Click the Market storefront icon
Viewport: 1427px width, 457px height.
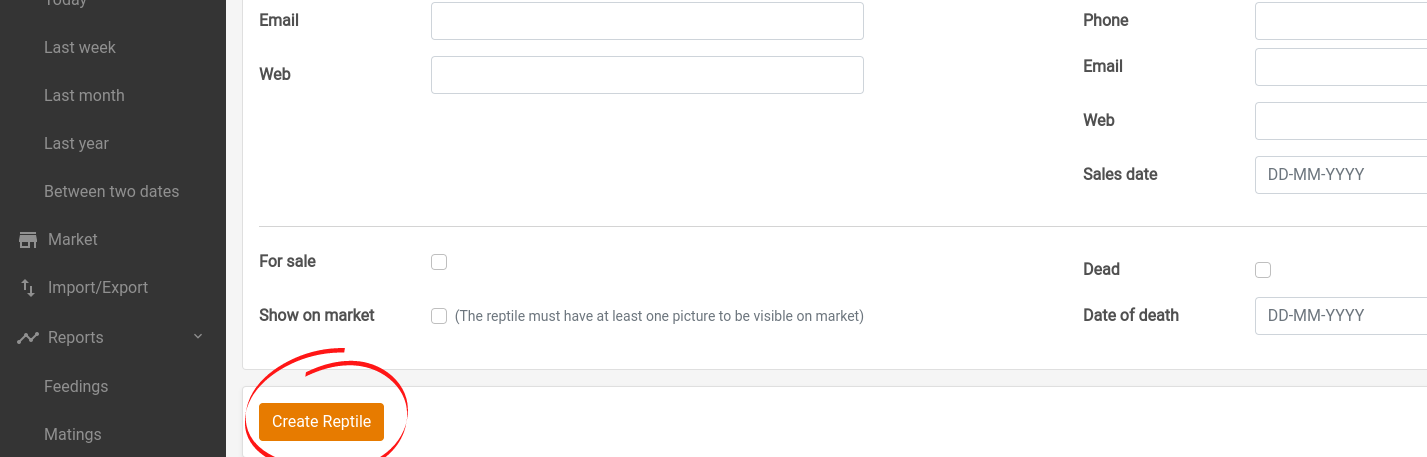(x=27, y=240)
